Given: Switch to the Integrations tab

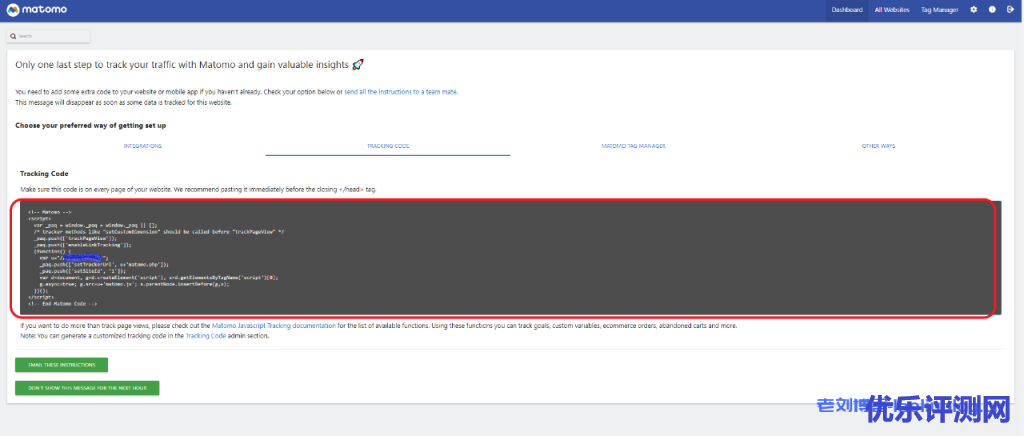Looking at the screenshot, I should (x=142, y=146).
